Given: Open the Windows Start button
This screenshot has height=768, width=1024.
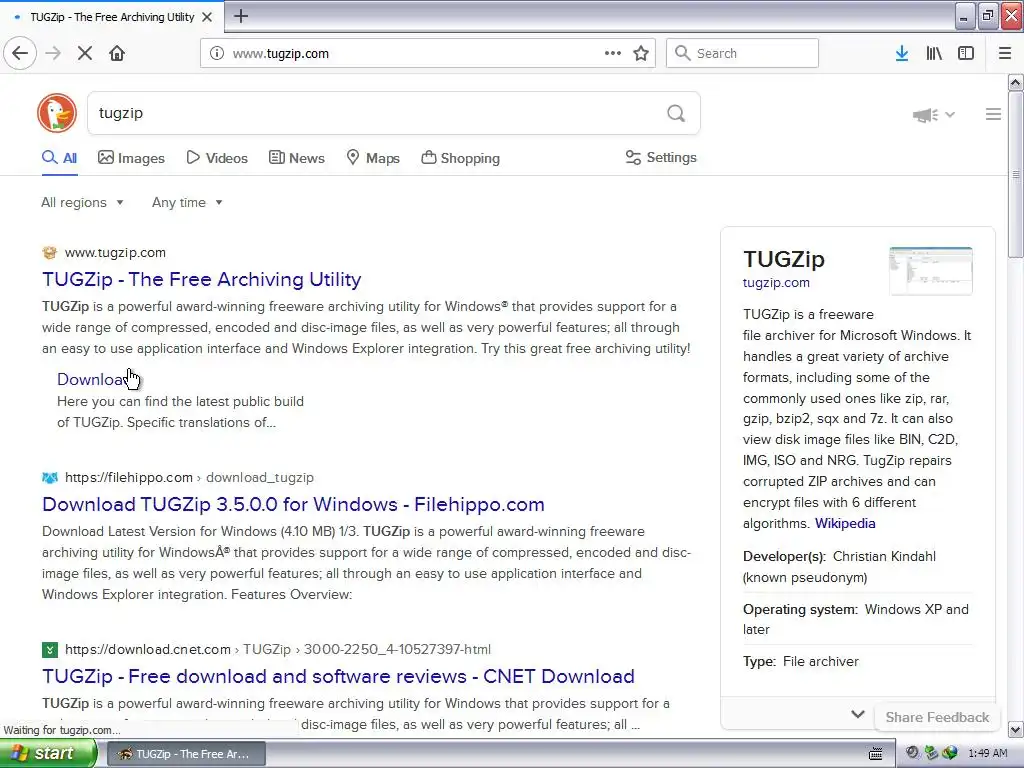Looking at the screenshot, I should 47,754.
